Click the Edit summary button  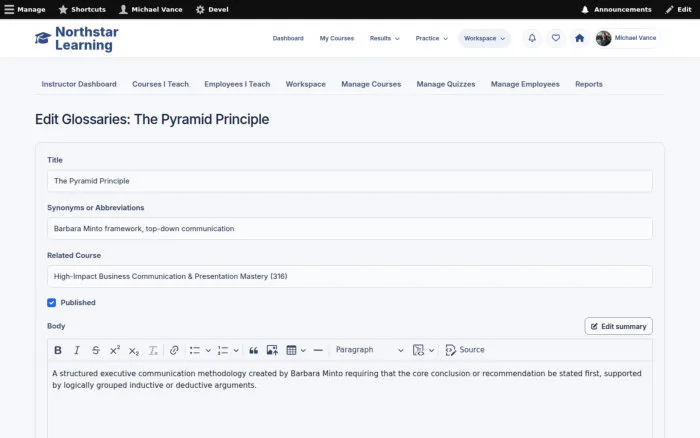(x=618, y=326)
